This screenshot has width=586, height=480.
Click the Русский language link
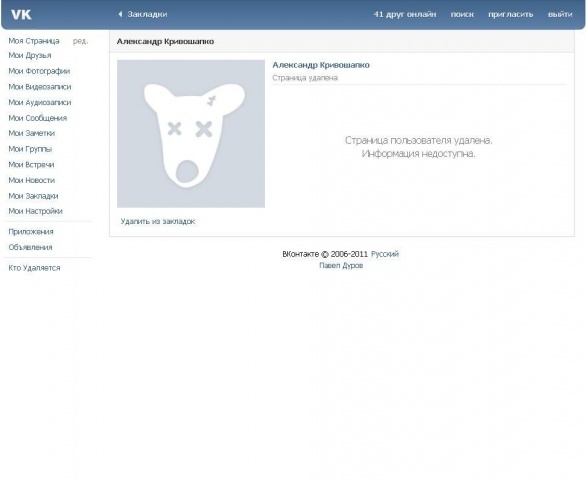[385, 254]
